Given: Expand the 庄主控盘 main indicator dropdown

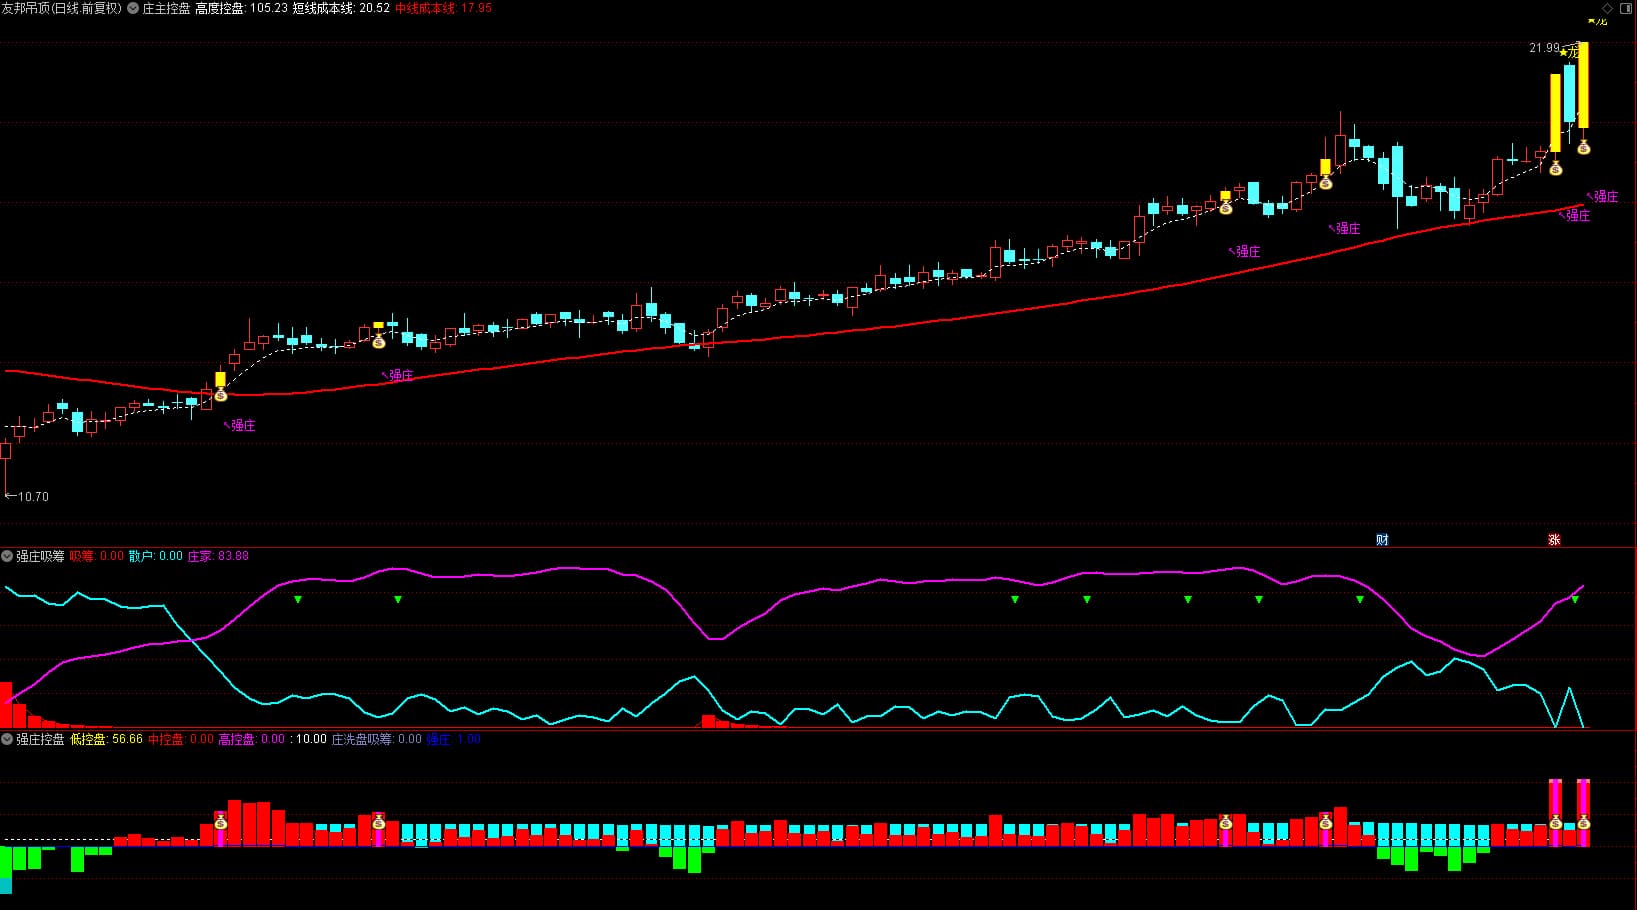Looking at the screenshot, I should pyautogui.click(x=133, y=8).
